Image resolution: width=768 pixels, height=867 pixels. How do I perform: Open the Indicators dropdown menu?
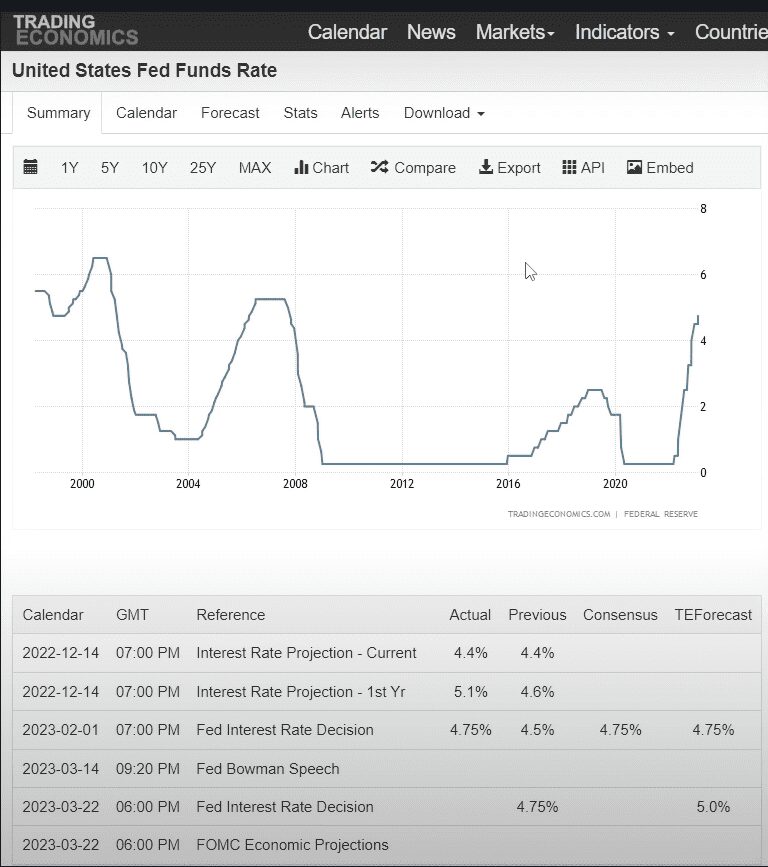point(624,32)
